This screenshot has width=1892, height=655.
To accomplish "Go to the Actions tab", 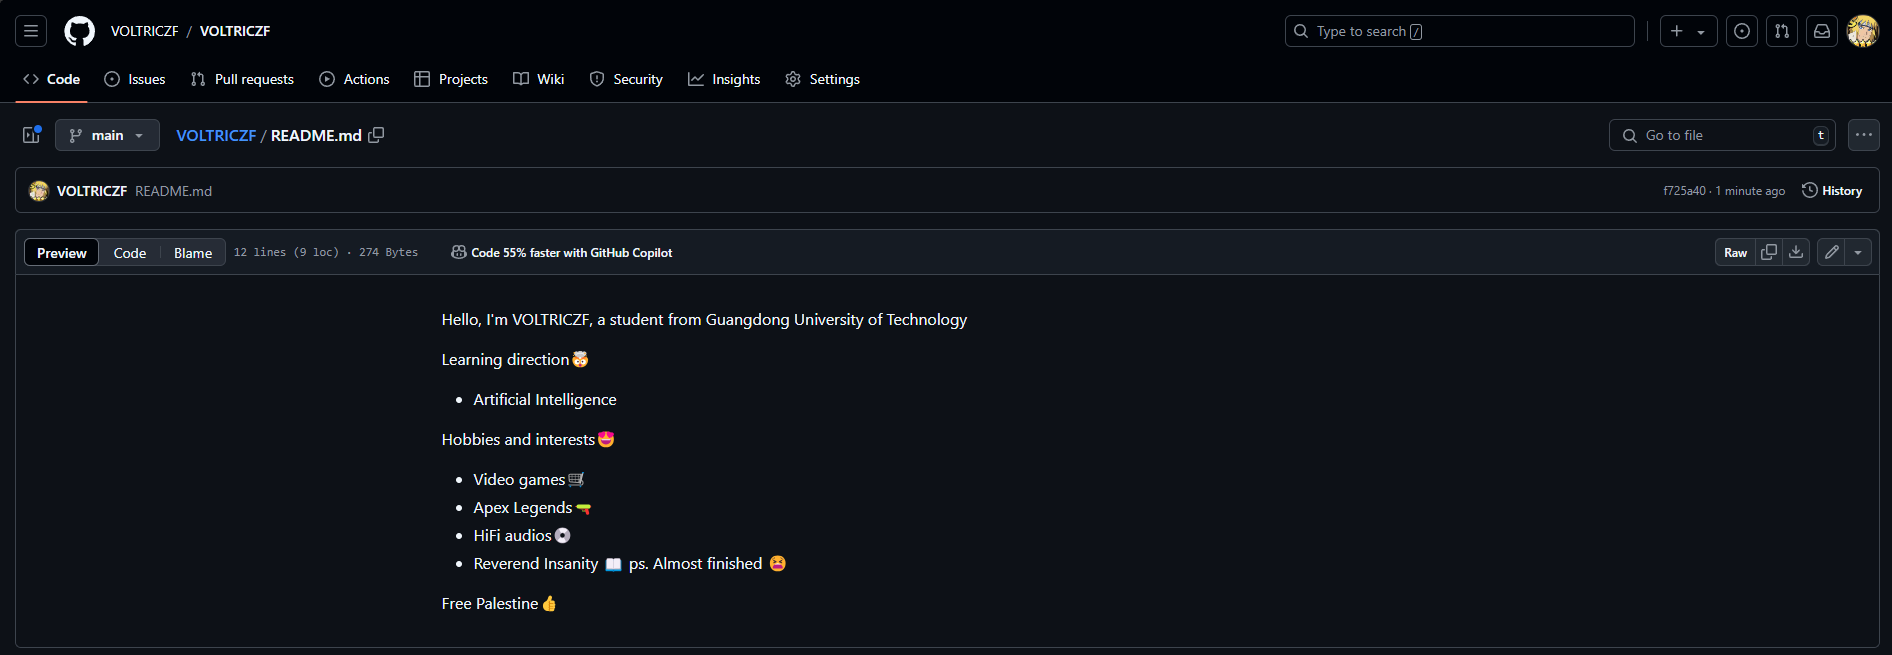I will point(355,79).
